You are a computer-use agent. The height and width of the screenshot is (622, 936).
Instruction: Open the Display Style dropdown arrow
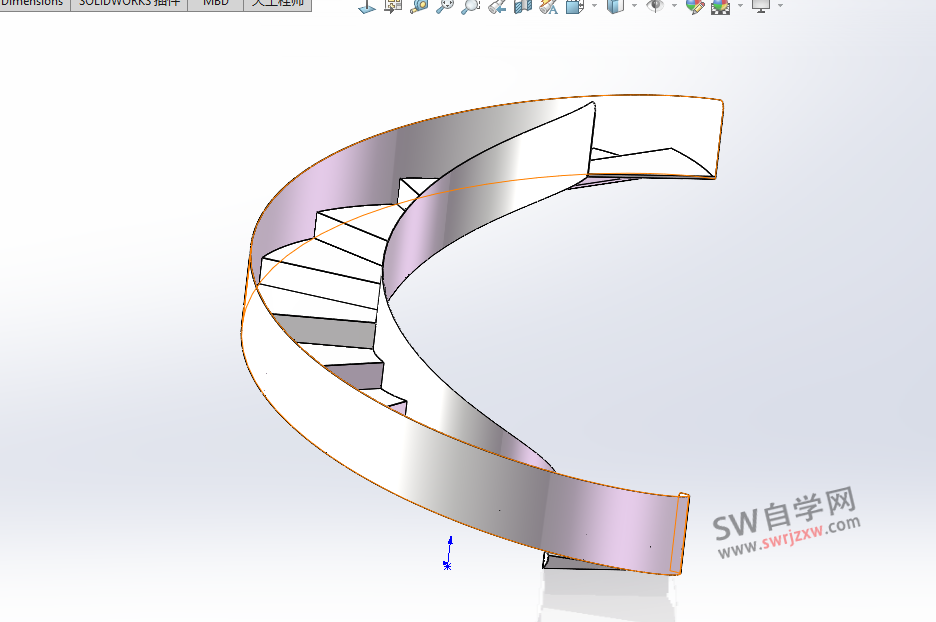tap(633, 7)
